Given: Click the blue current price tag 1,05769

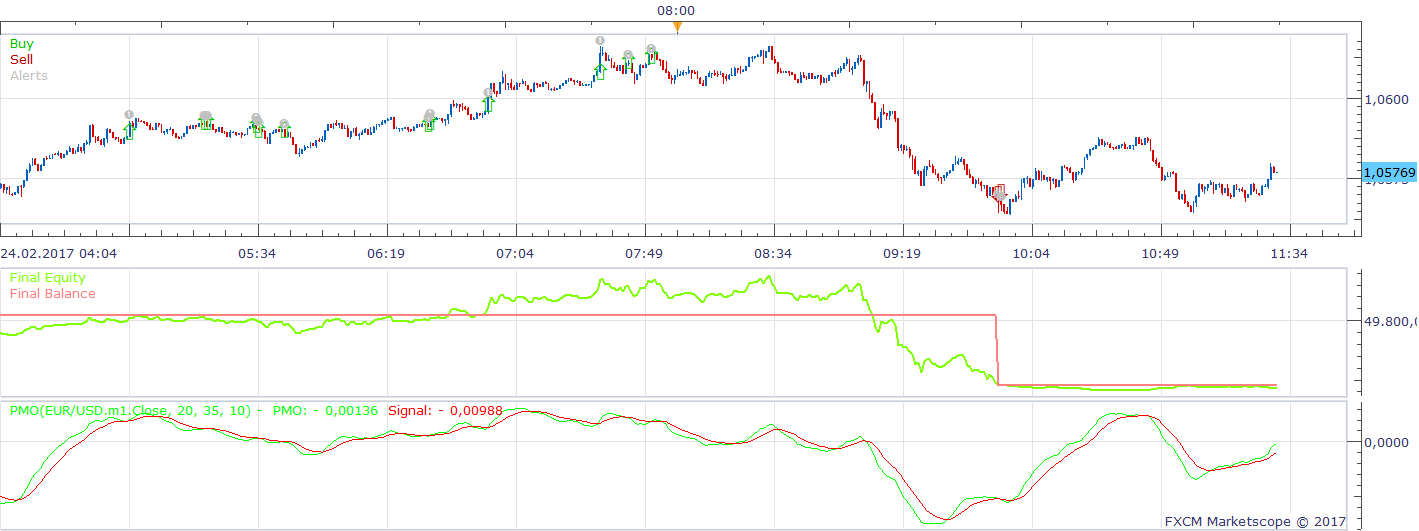Looking at the screenshot, I should pos(1389,172).
